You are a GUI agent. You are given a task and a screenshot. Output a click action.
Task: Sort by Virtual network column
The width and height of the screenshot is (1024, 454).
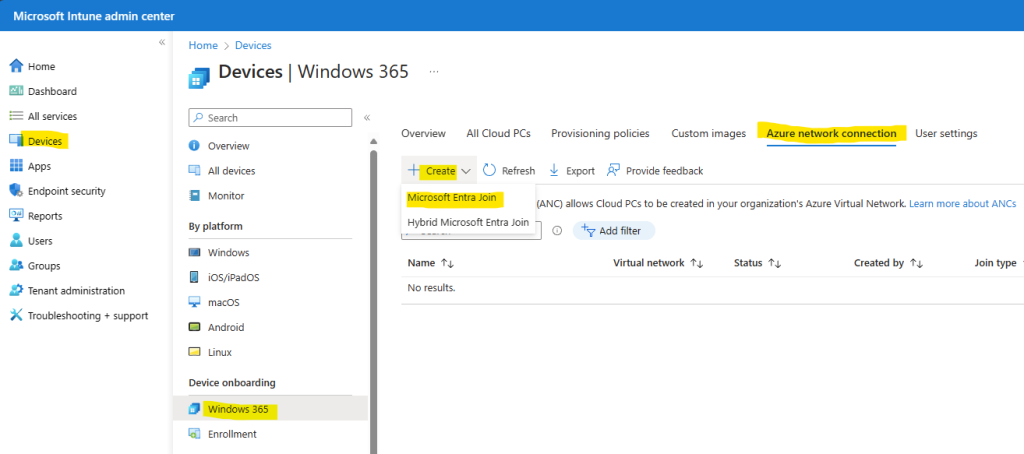(697, 263)
